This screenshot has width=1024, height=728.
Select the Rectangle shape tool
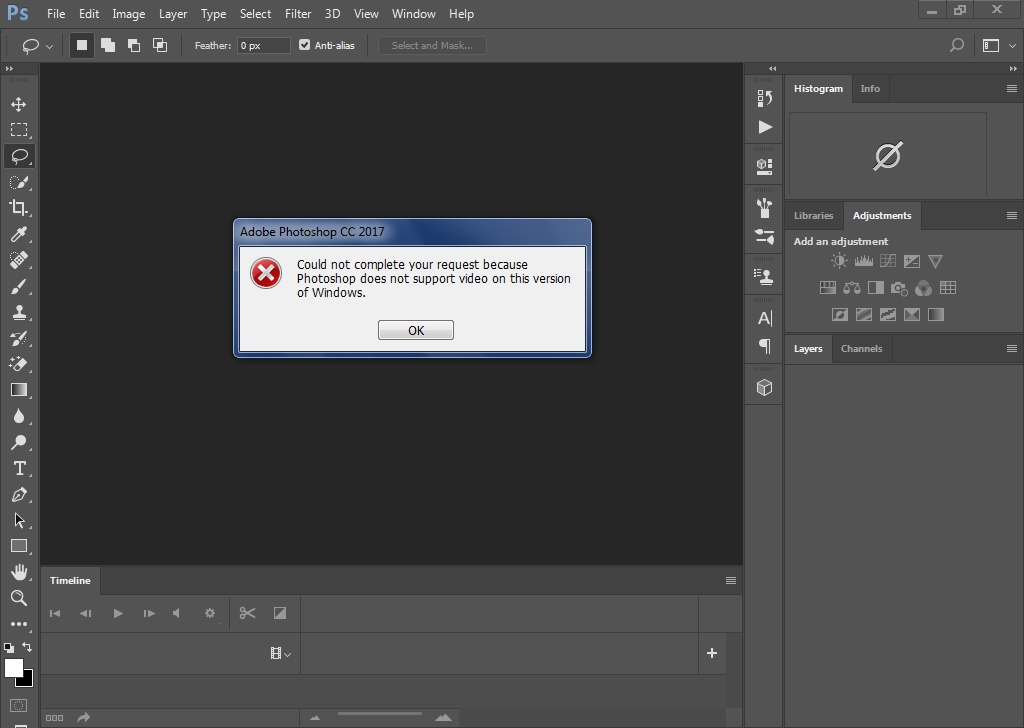point(18,546)
